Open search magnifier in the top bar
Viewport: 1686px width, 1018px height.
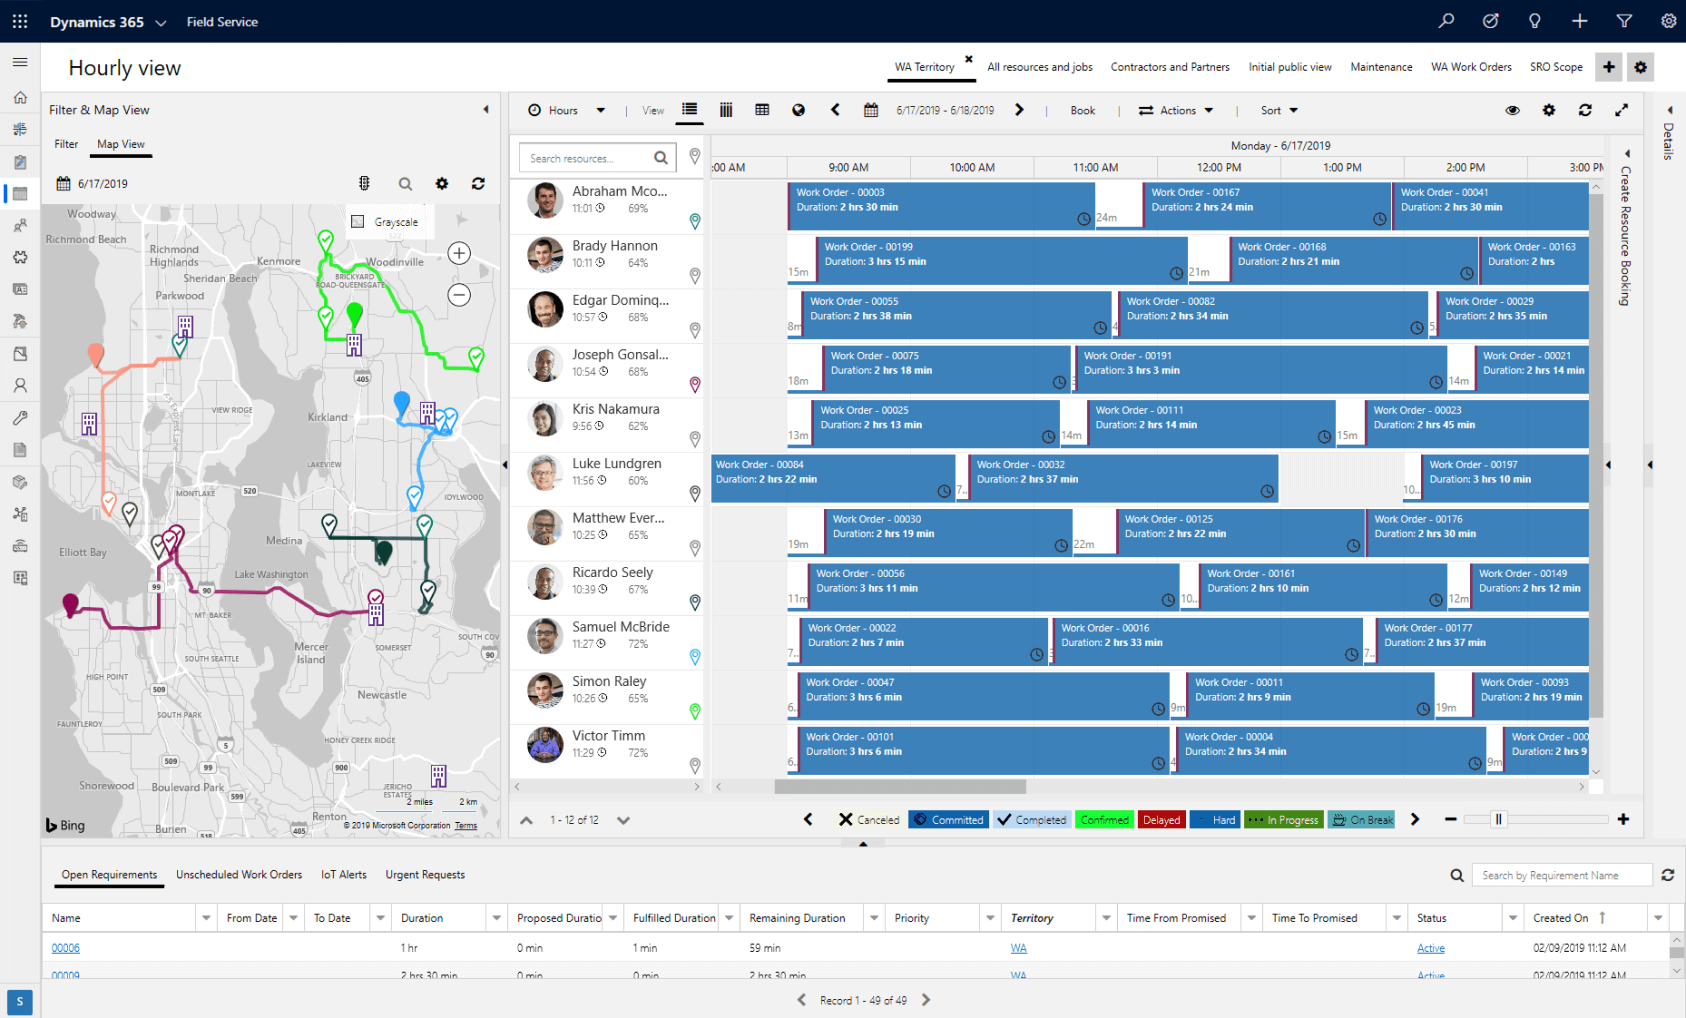tap(1446, 21)
